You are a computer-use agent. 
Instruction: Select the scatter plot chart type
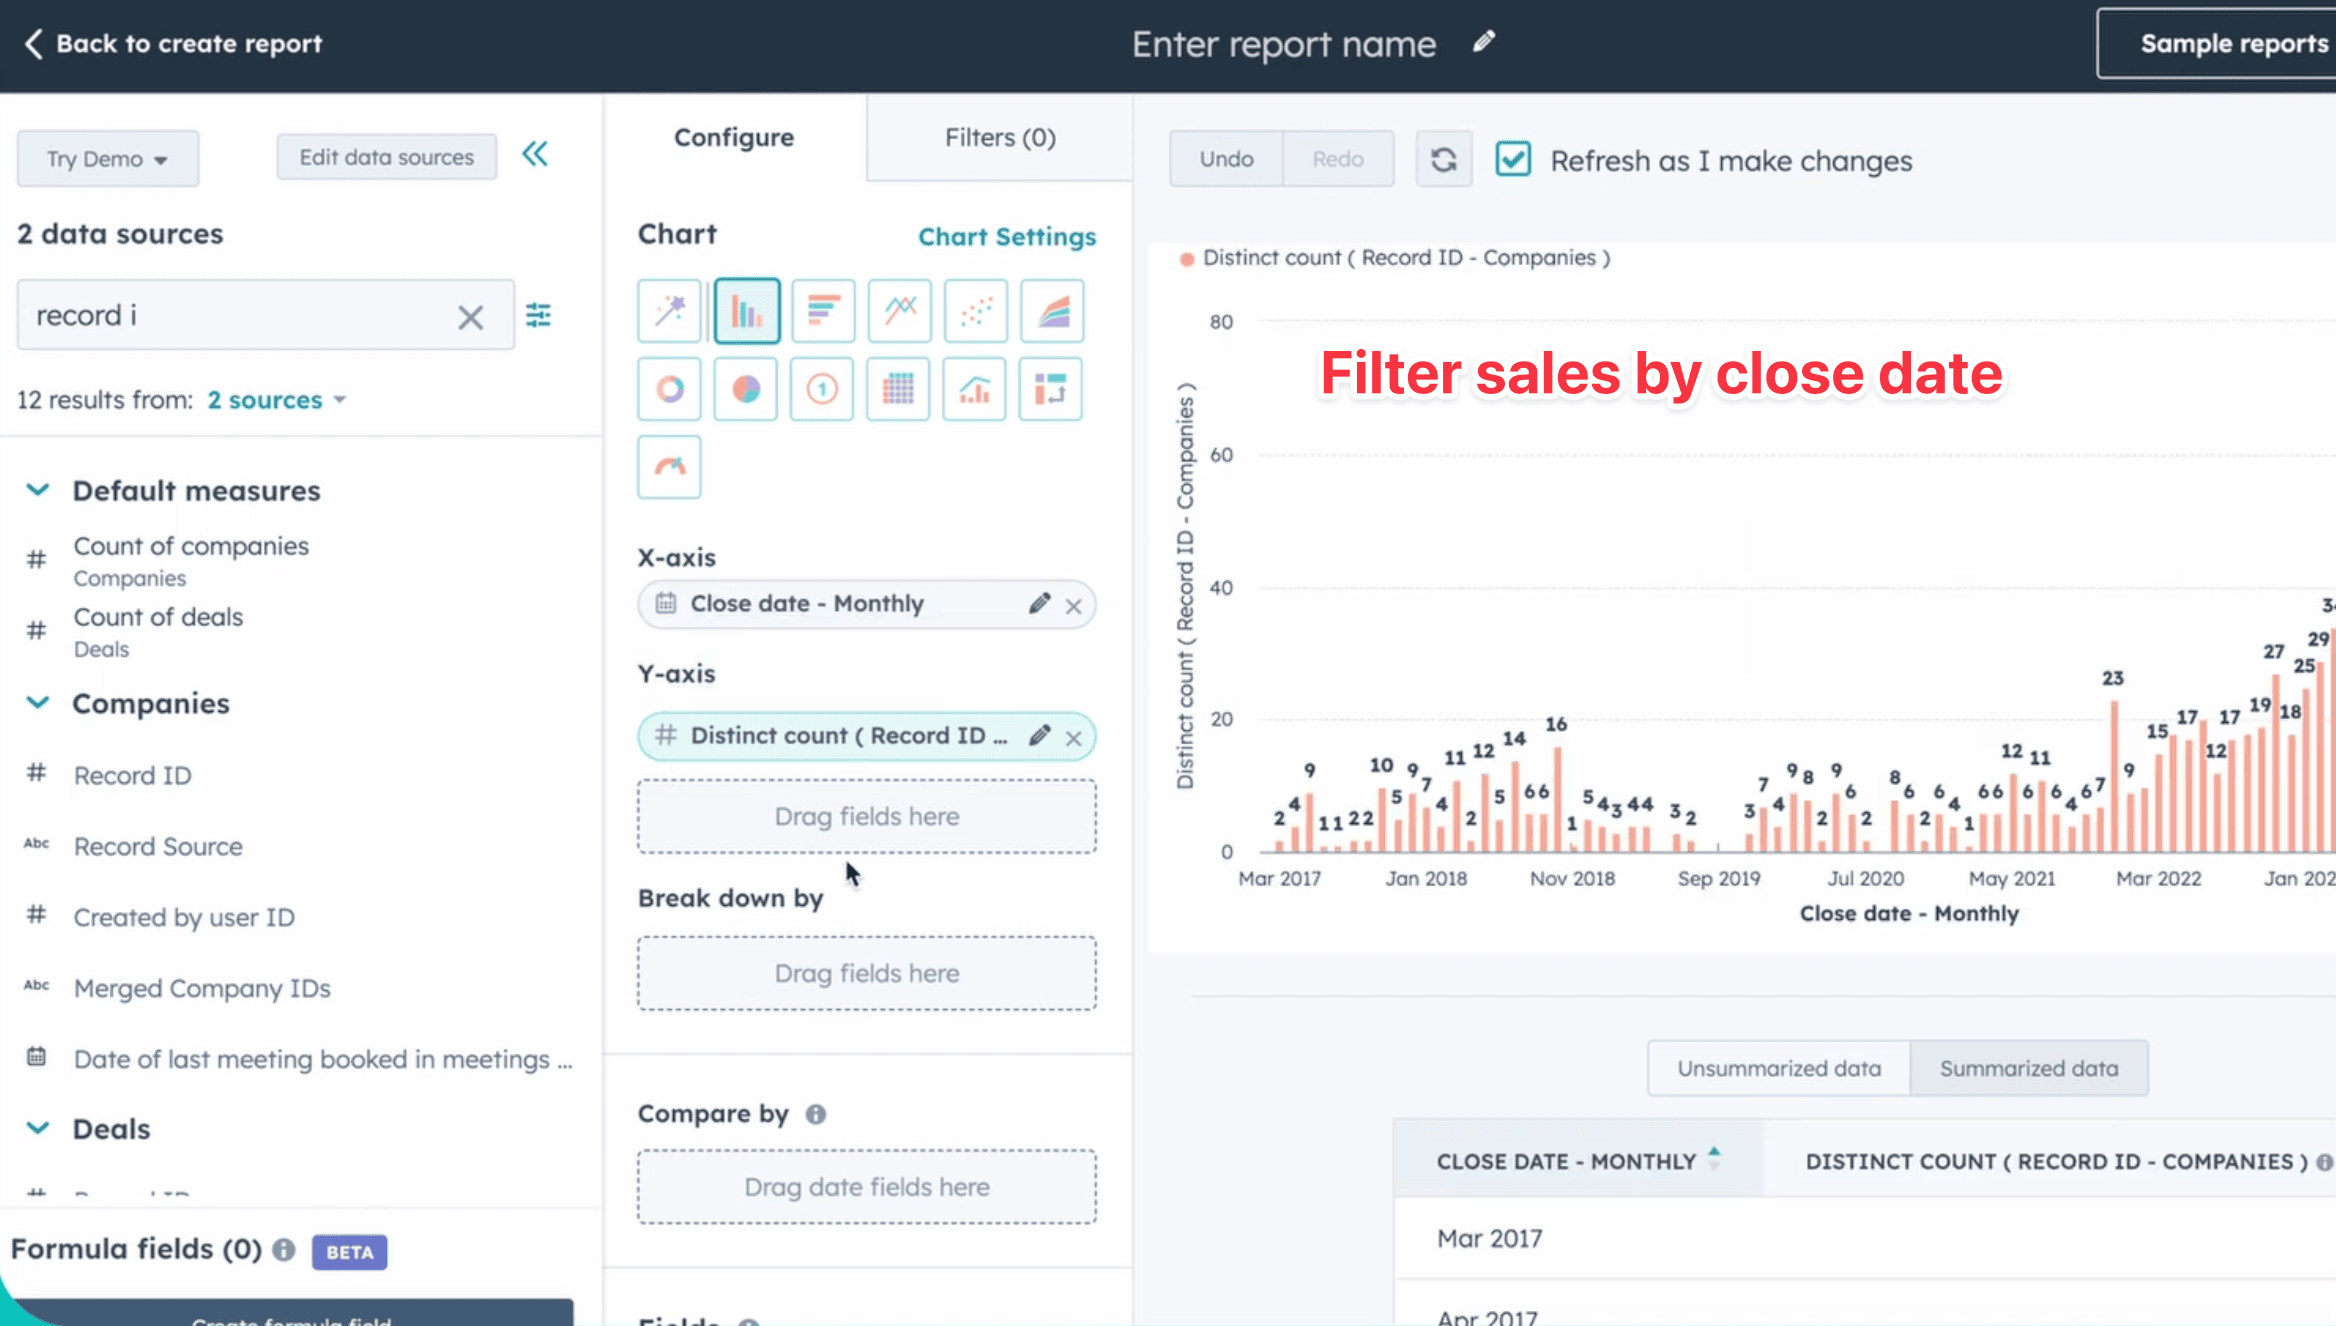(975, 310)
